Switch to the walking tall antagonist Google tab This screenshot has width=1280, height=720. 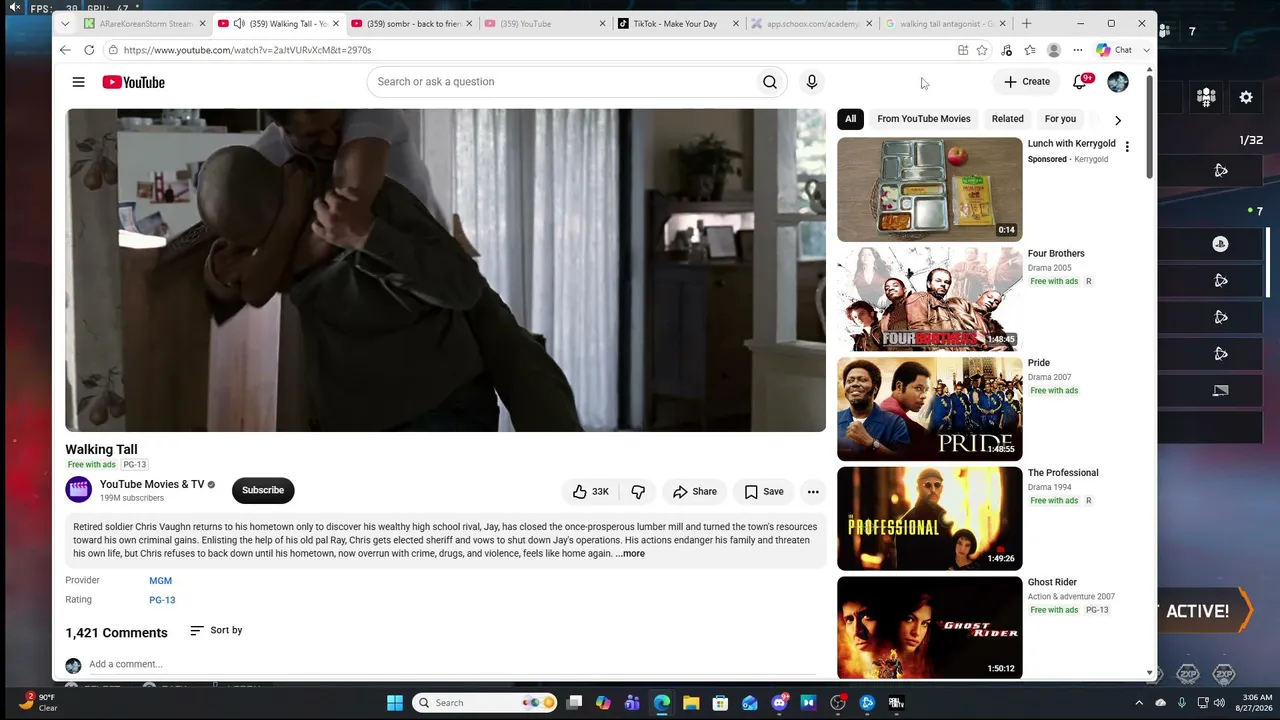coord(946,24)
